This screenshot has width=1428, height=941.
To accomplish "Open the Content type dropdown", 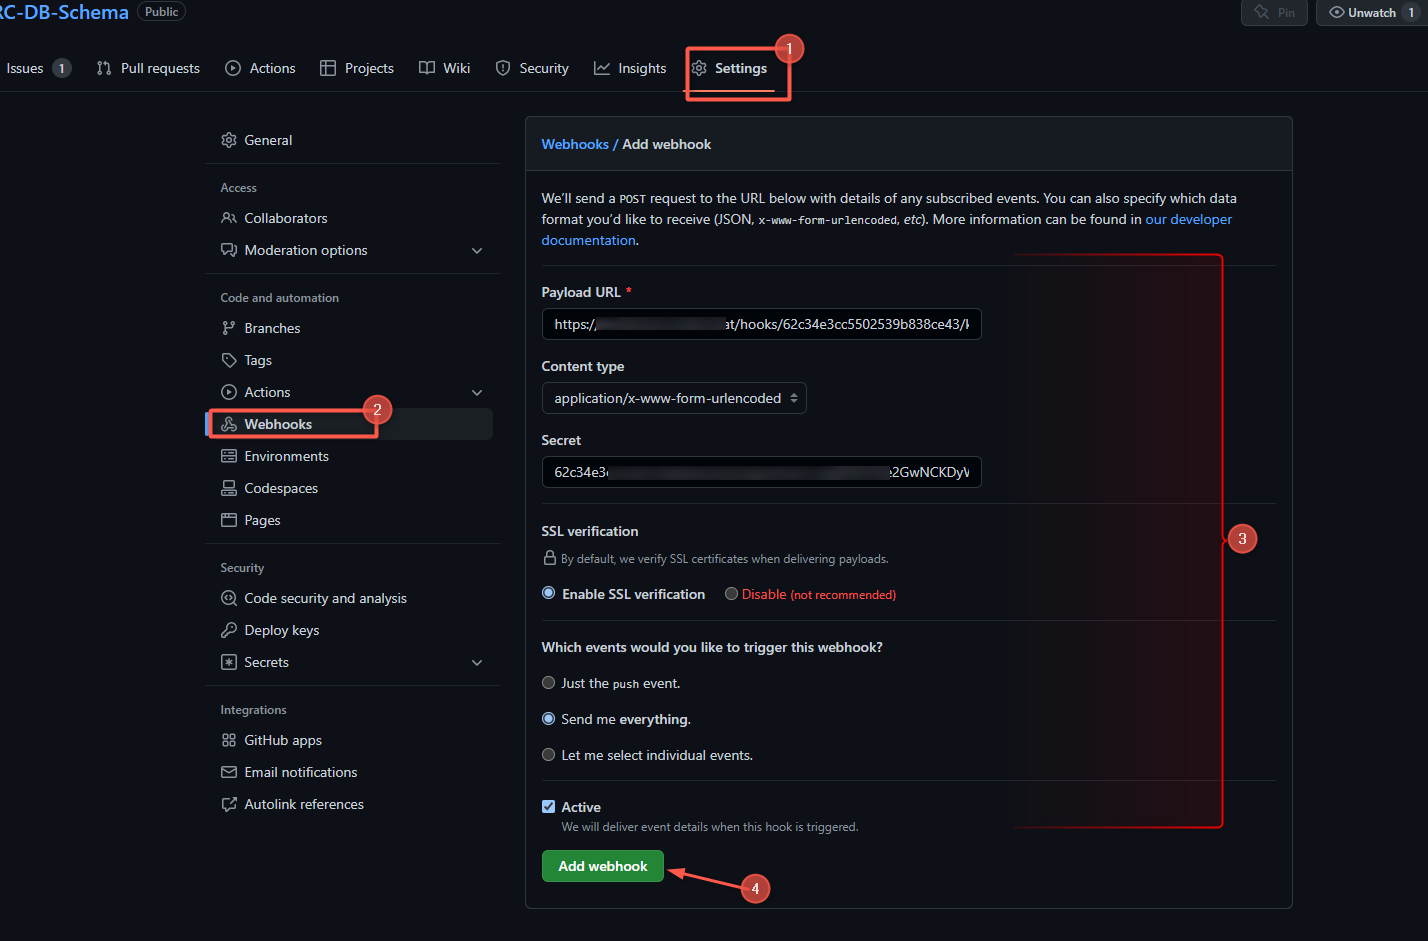I will point(674,398).
